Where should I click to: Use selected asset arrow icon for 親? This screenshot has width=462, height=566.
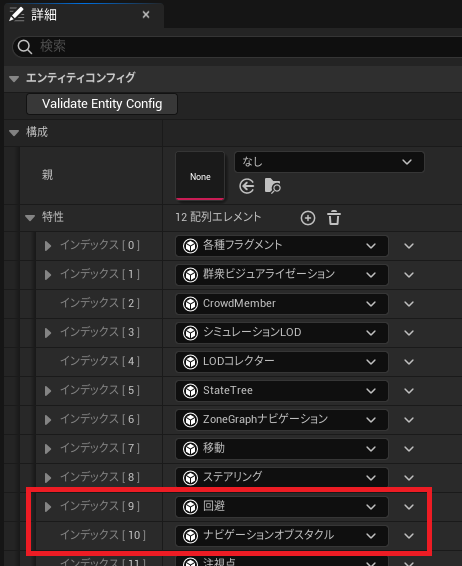(x=247, y=186)
